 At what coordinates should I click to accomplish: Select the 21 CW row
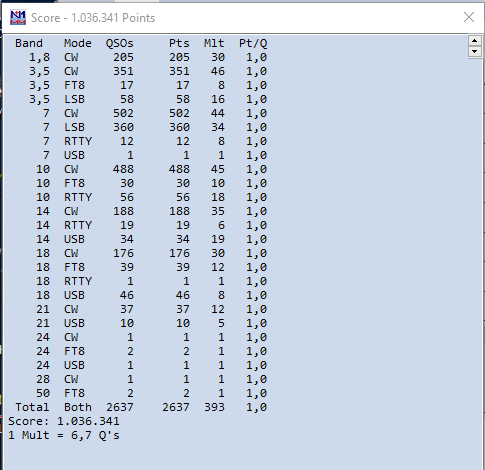coord(141,309)
